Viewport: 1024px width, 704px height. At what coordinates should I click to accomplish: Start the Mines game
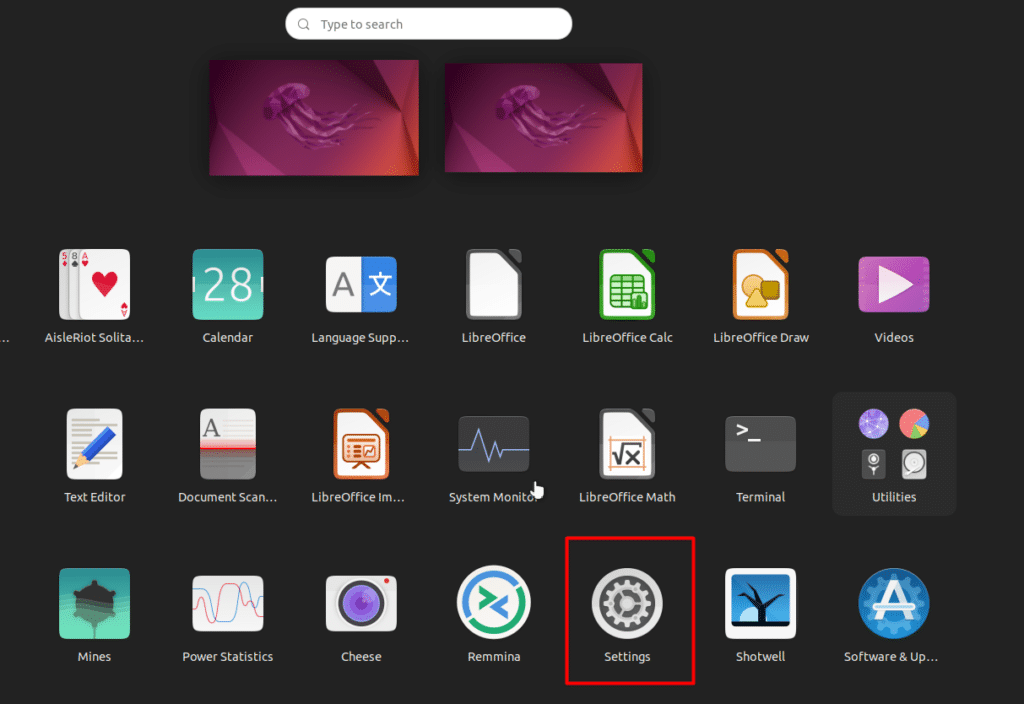pos(94,603)
